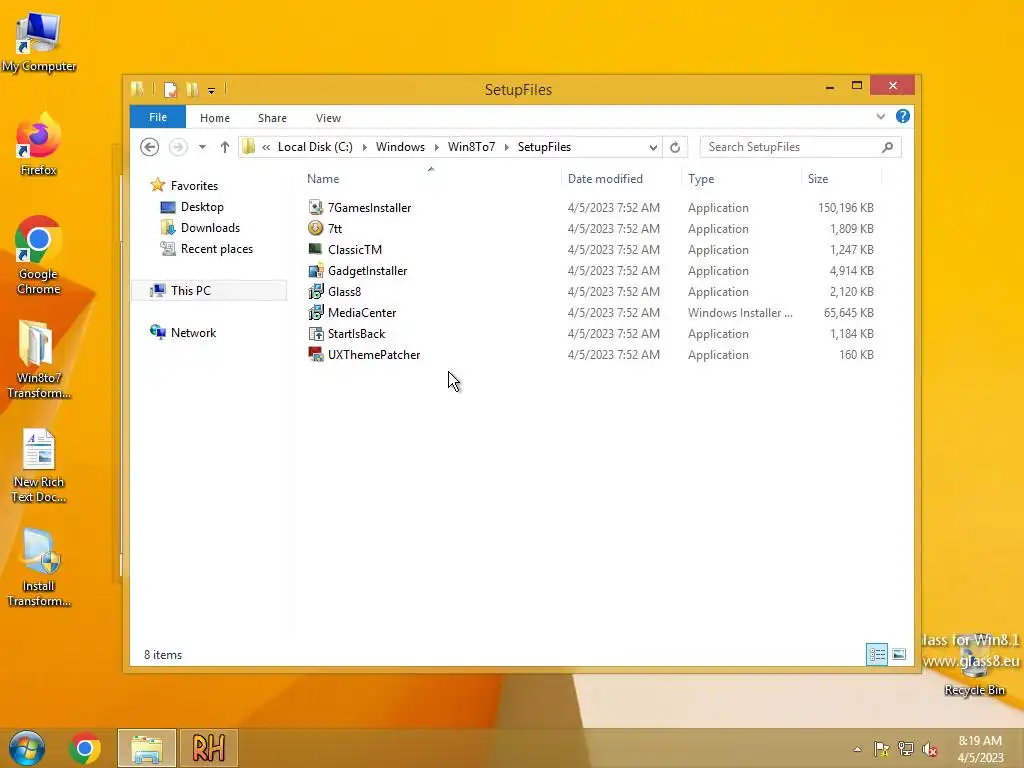The width and height of the screenshot is (1024, 768).
Task: Expand the address bar history dropdown
Action: (x=652, y=148)
